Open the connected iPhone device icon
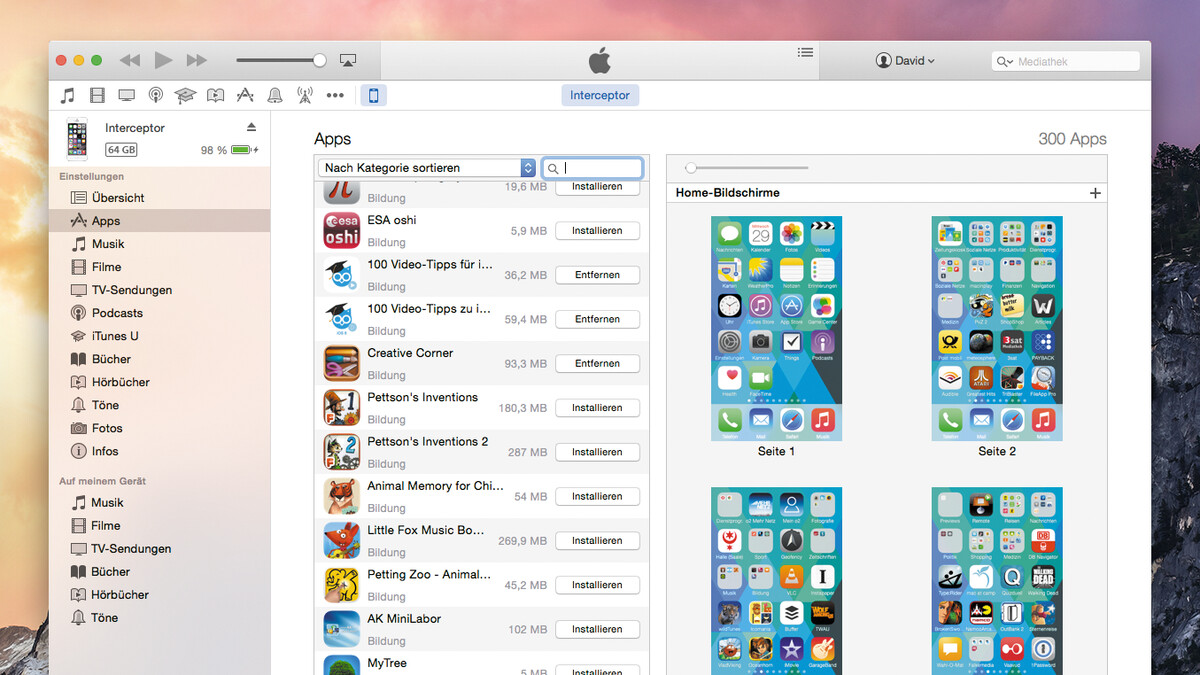The width and height of the screenshot is (1200, 675). [373, 95]
